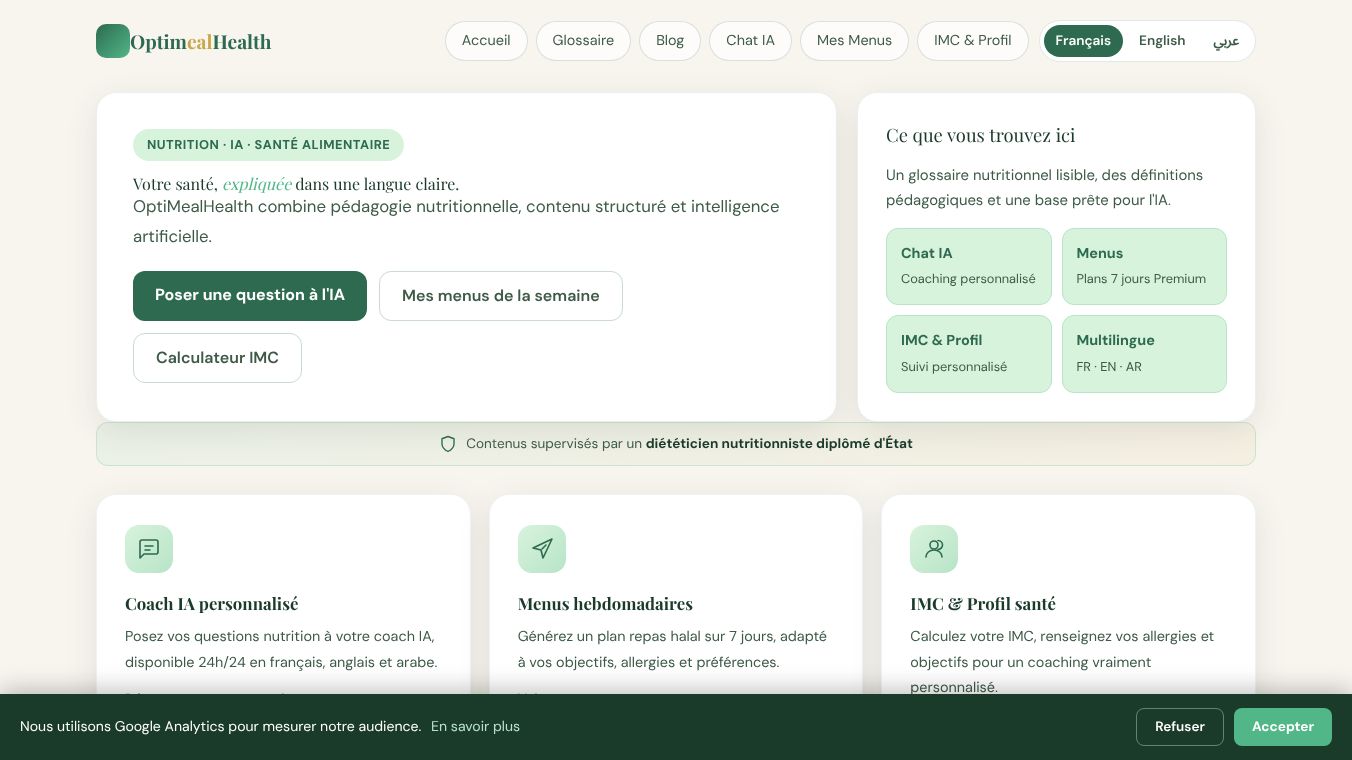Switch language to English
Viewport: 1352px width, 760px height.
[x=1162, y=41]
